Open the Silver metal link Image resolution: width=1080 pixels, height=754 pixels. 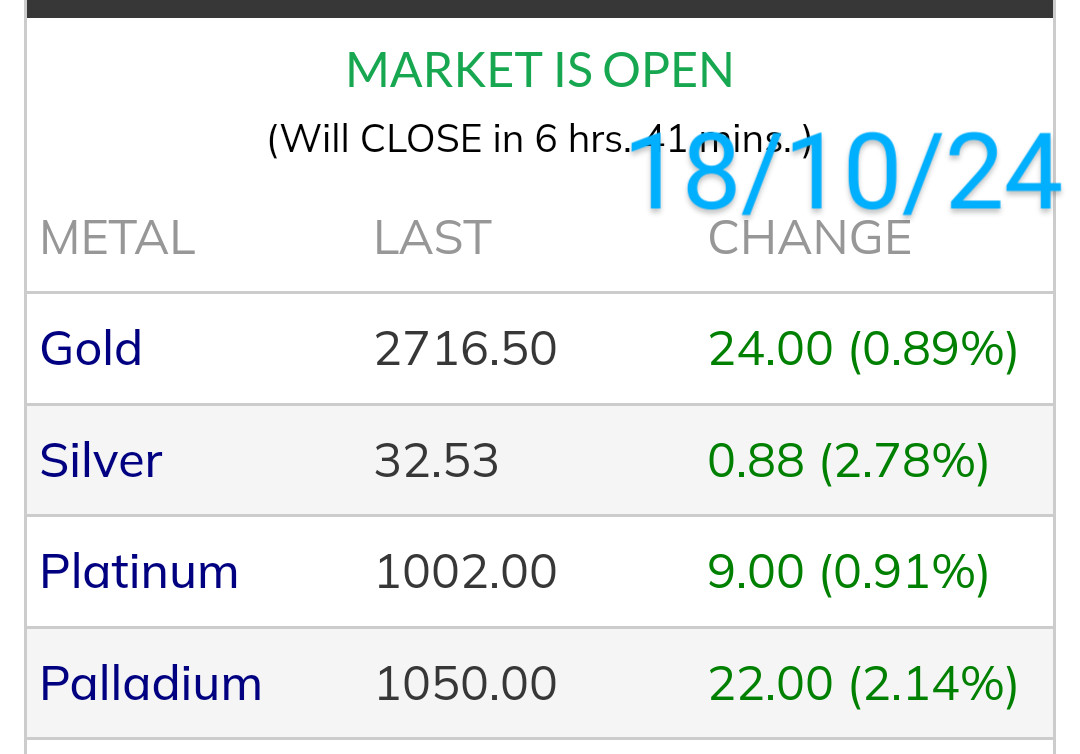coord(101,461)
